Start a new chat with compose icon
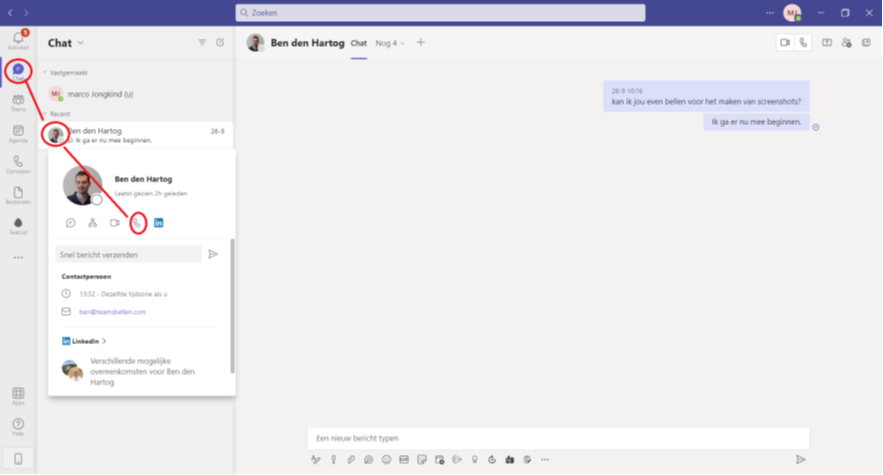This screenshot has height=475, width=883. (x=221, y=43)
